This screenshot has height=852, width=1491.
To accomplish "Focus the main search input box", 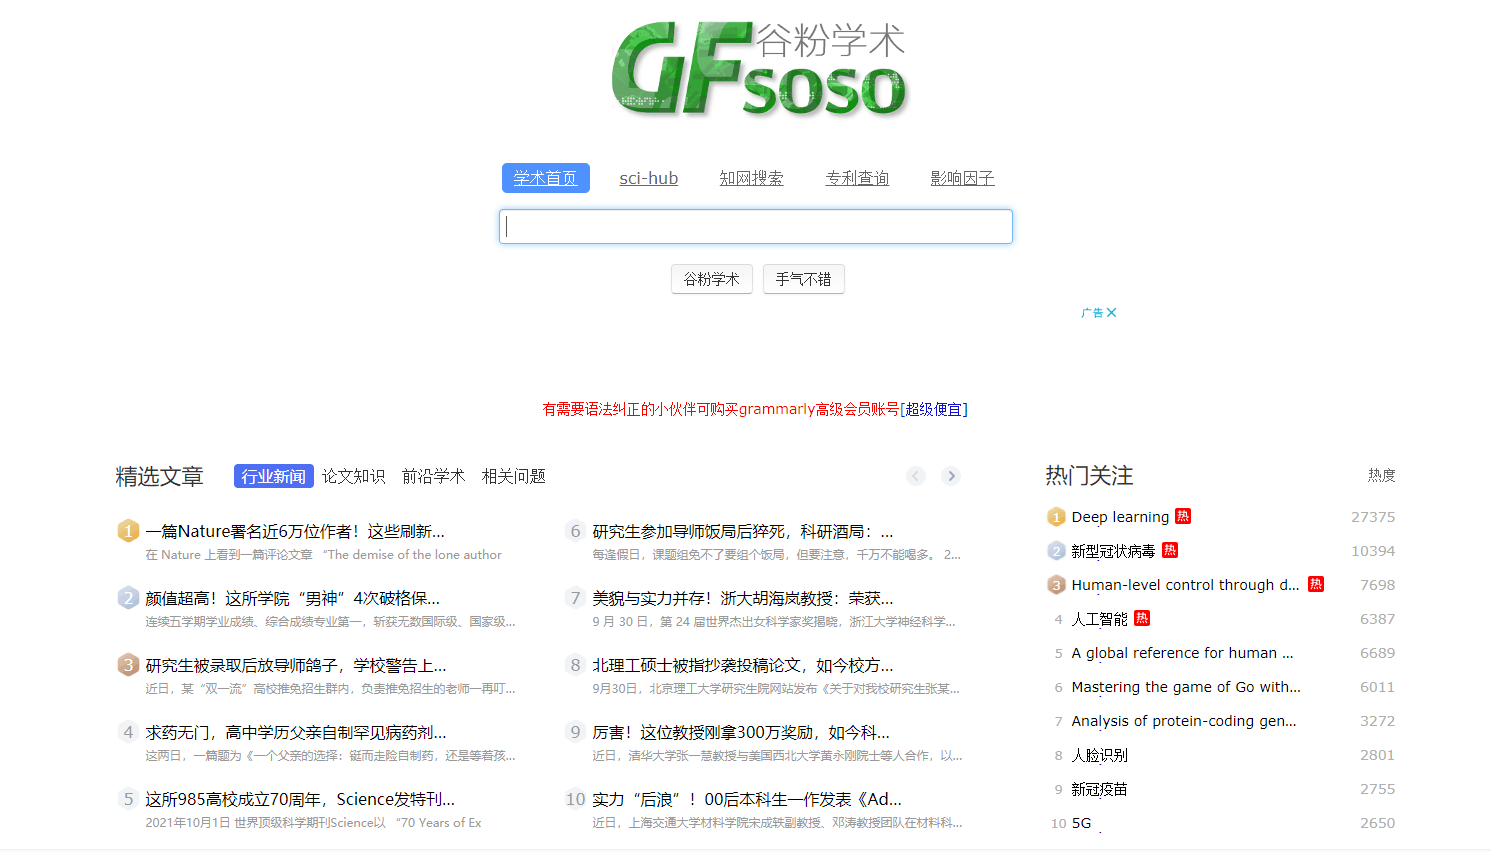I will 756,226.
